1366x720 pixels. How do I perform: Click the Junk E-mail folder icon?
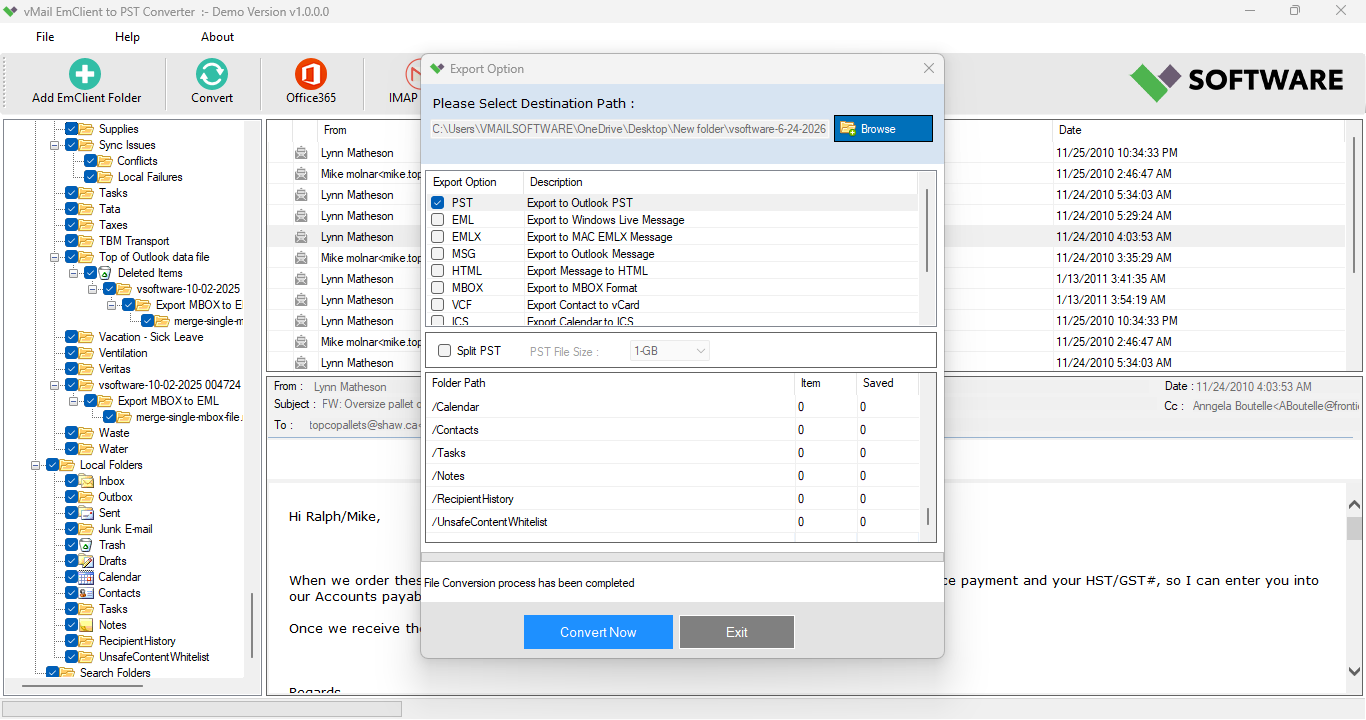click(87, 529)
